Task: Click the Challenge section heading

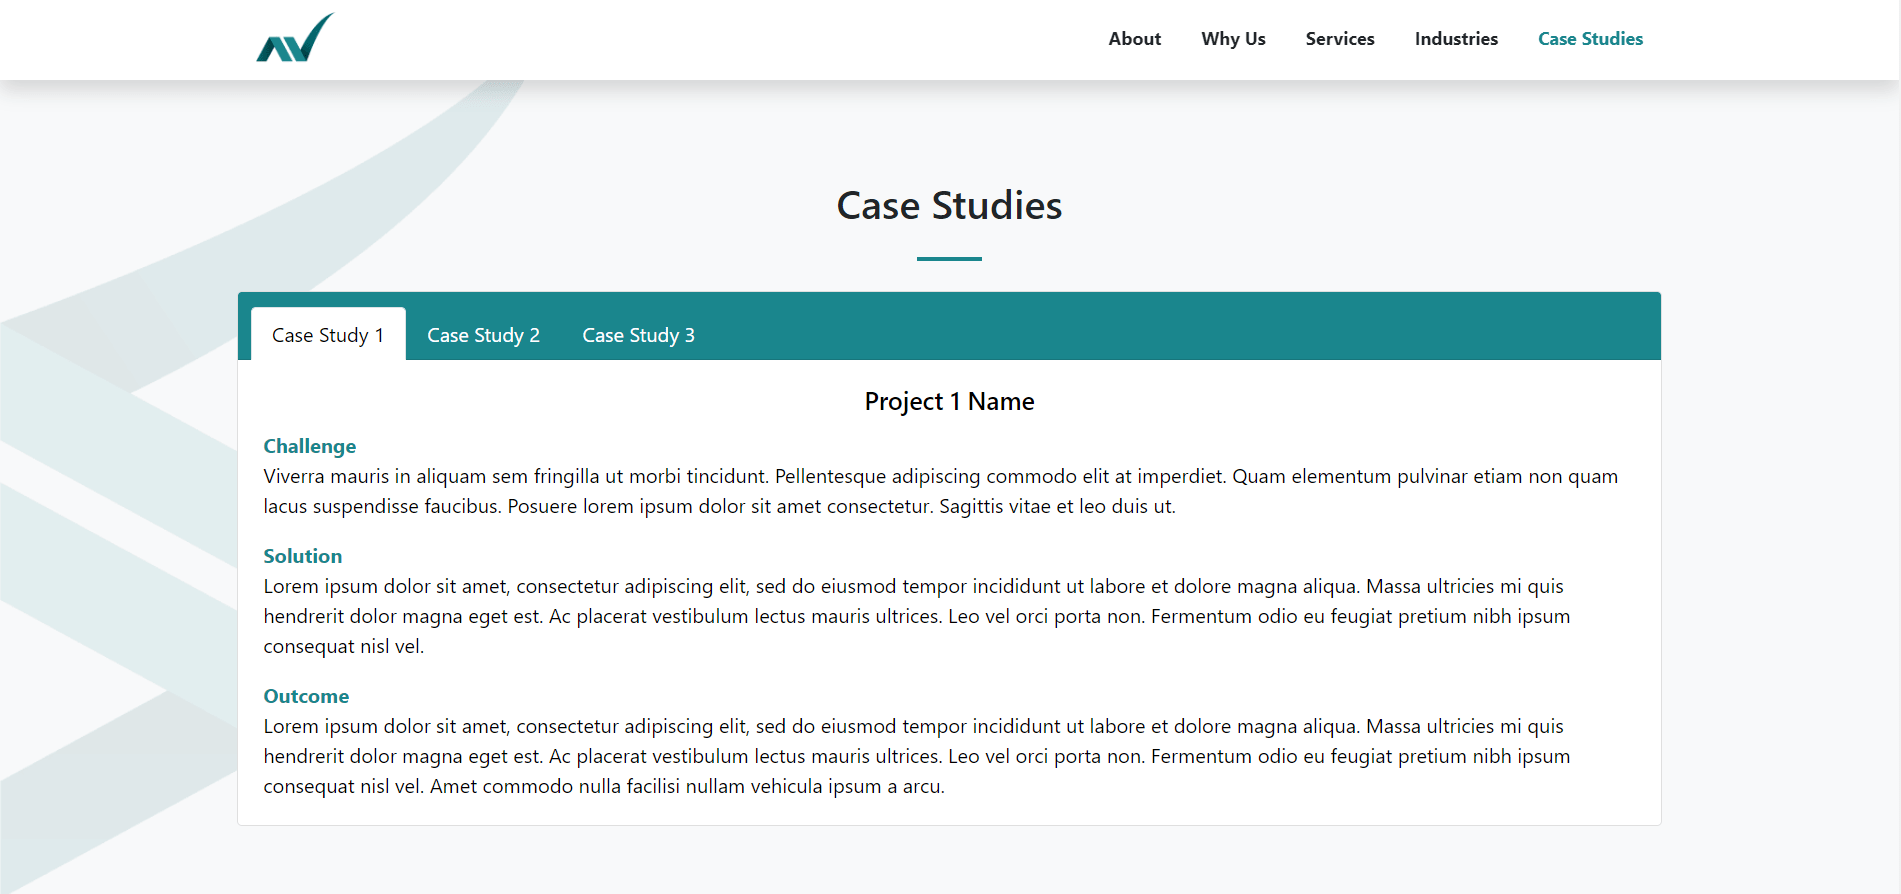Action: tap(309, 446)
